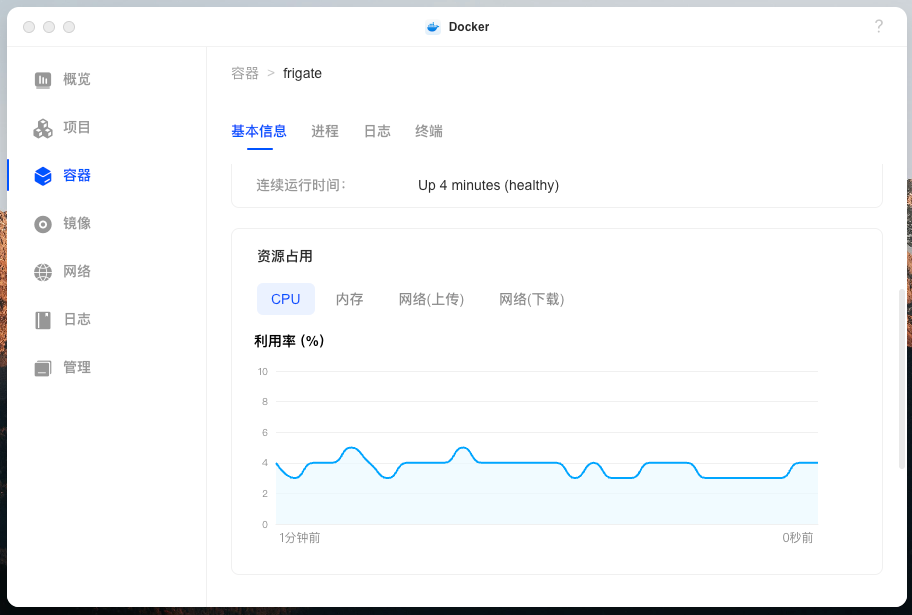
Task: Switch resource view to 内存 memory
Action: (x=349, y=299)
